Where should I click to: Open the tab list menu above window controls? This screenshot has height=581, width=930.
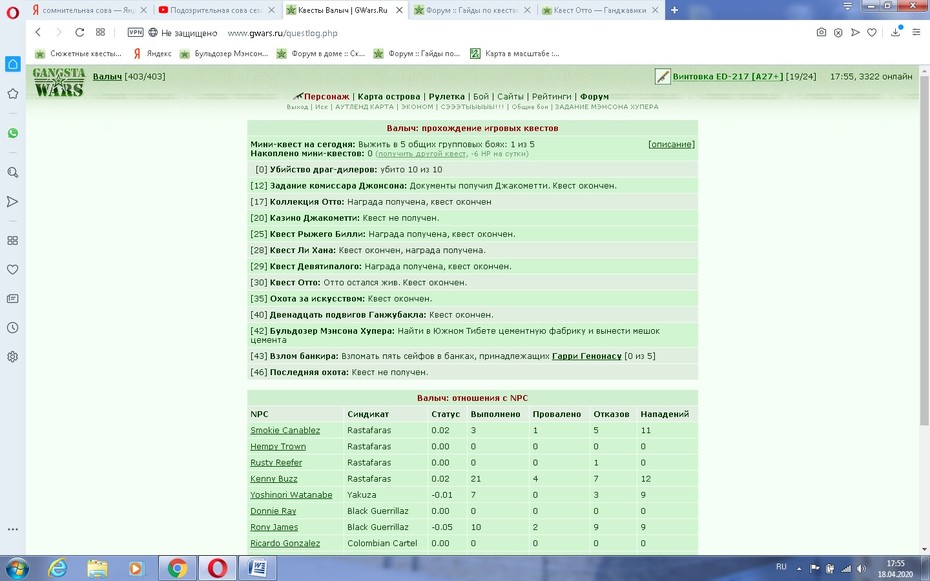848,7
